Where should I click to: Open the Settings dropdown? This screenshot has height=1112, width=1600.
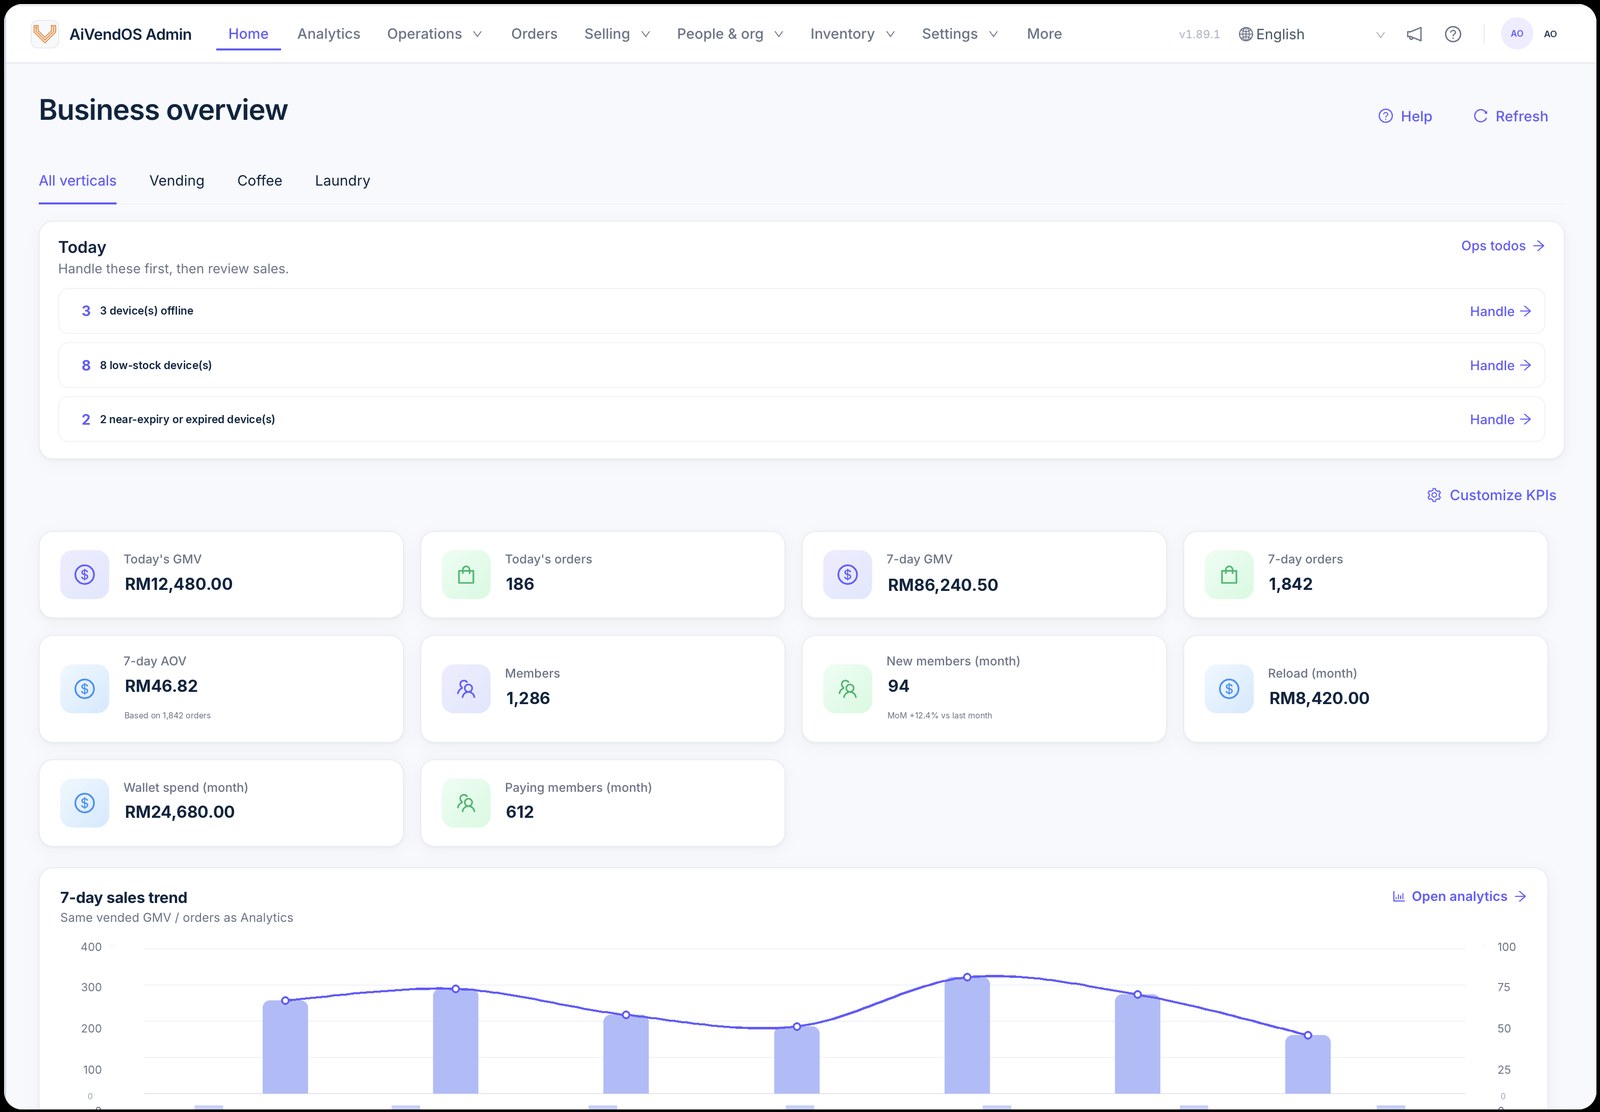tap(959, 34)
